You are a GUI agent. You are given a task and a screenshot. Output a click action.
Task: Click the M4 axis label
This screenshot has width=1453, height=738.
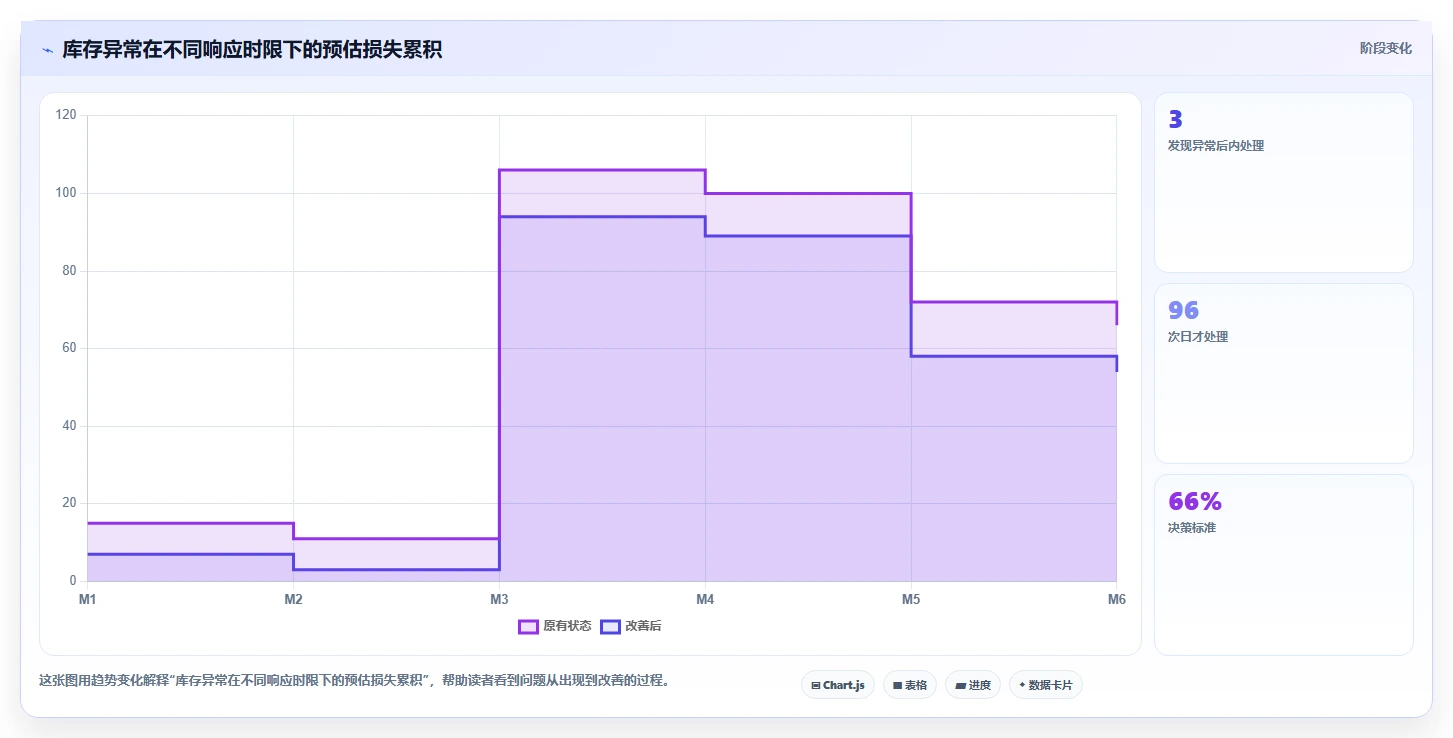click(x=705, y=600)
